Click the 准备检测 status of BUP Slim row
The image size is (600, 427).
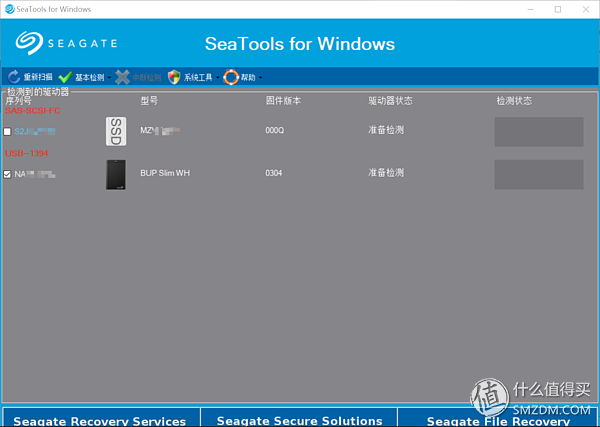click(x=386, y=173)
